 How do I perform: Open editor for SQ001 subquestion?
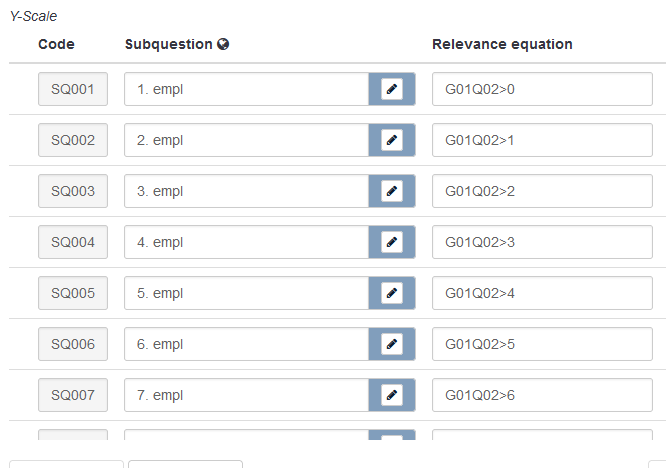392,90
